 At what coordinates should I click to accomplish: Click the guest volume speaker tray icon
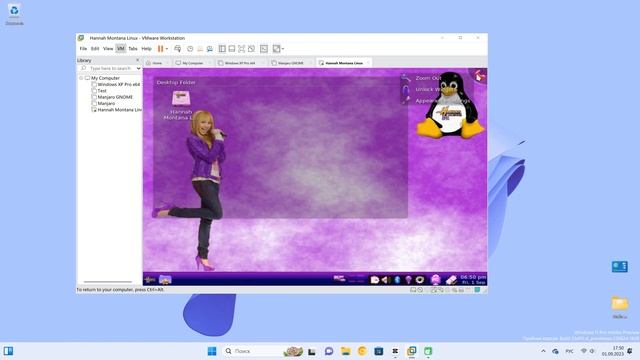pyautogui.click(x=385, y=280)
